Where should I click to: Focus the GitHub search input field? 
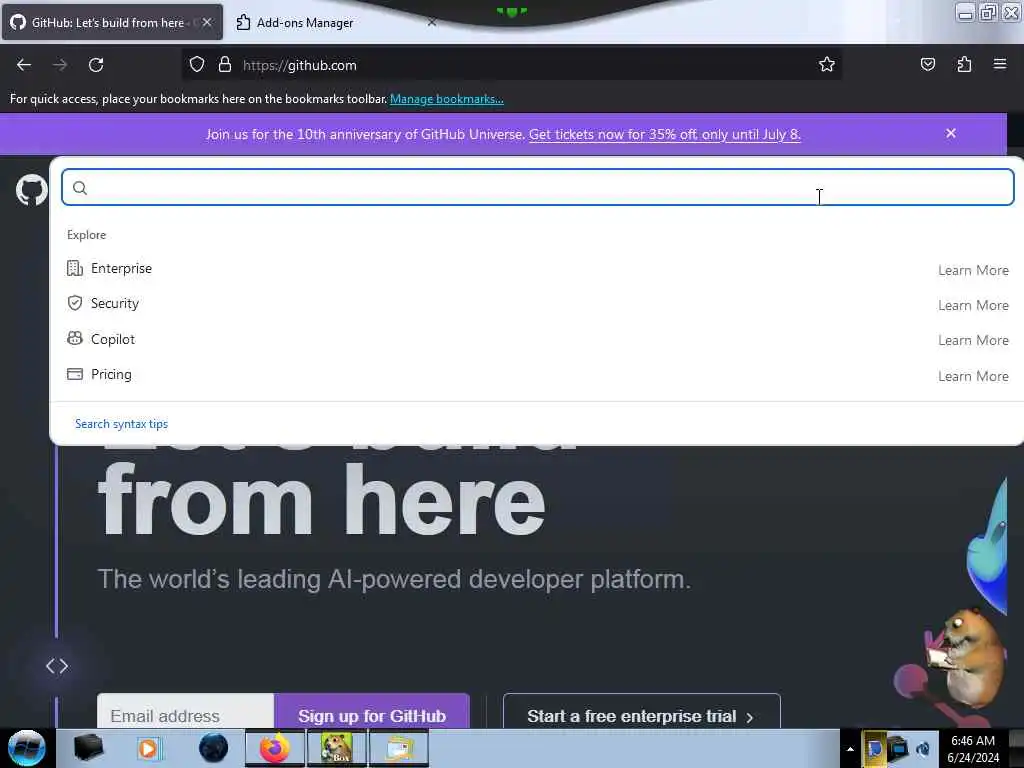click(537, 187)
